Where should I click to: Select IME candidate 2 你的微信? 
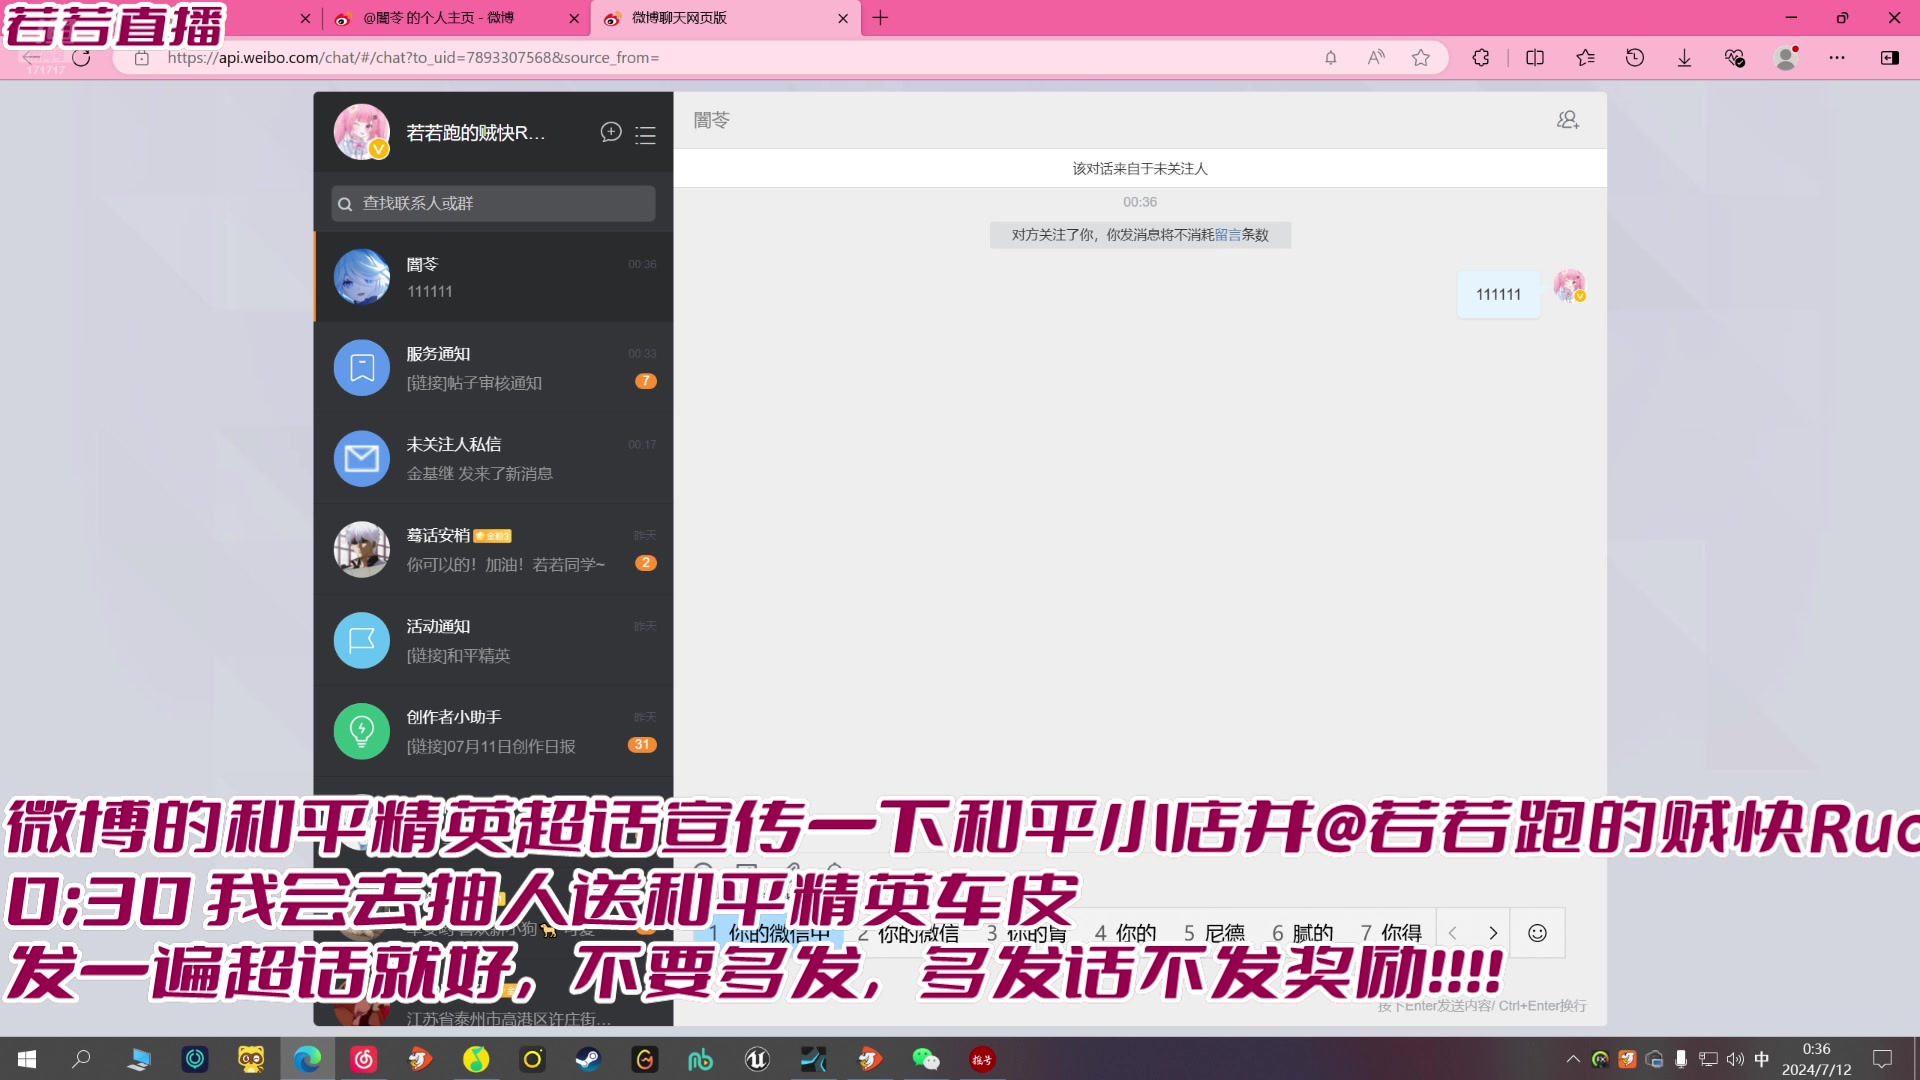click(908, 933)
